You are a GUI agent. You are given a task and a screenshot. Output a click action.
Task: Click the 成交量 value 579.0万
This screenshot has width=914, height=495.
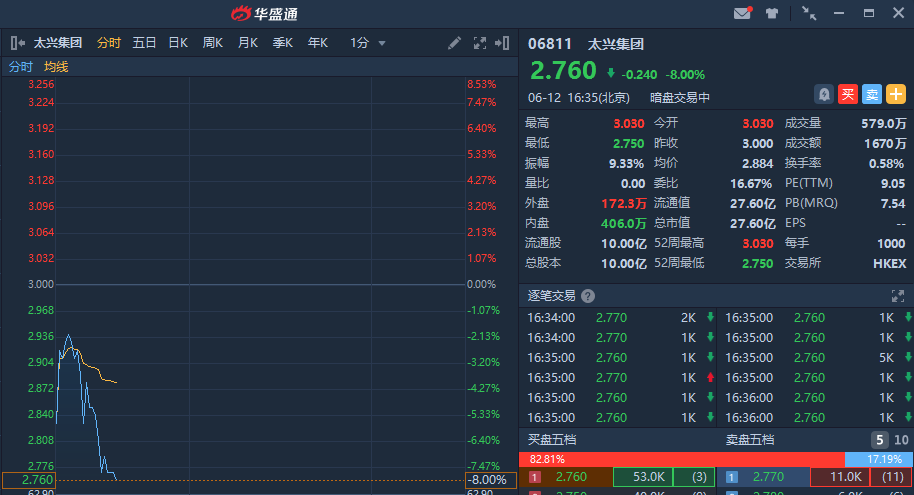pyautogui.click(x=884, y=123)
